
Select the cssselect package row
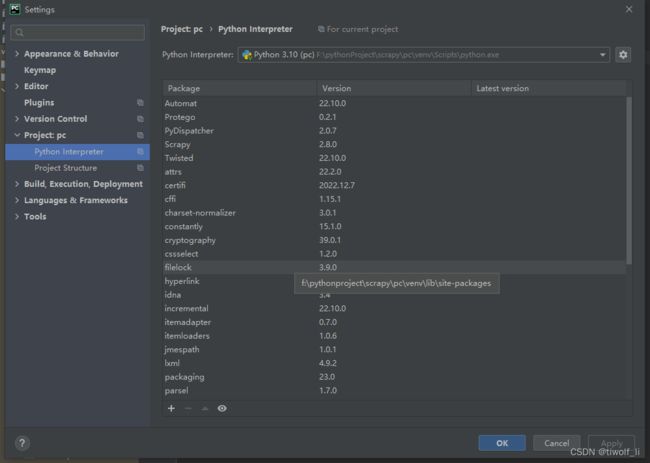394,254
